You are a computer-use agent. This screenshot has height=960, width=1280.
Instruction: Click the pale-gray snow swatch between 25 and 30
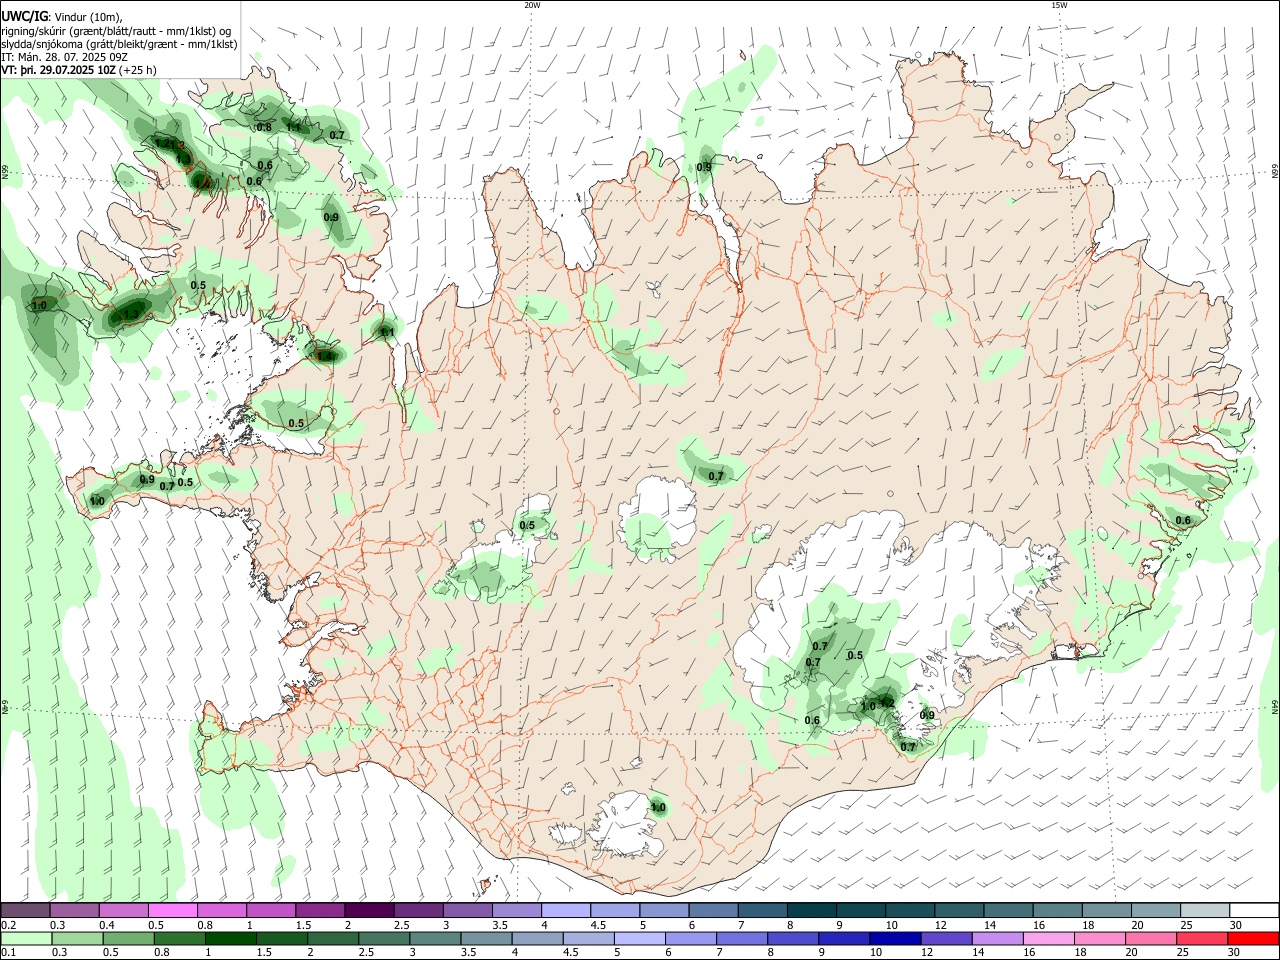[1206, 911]
